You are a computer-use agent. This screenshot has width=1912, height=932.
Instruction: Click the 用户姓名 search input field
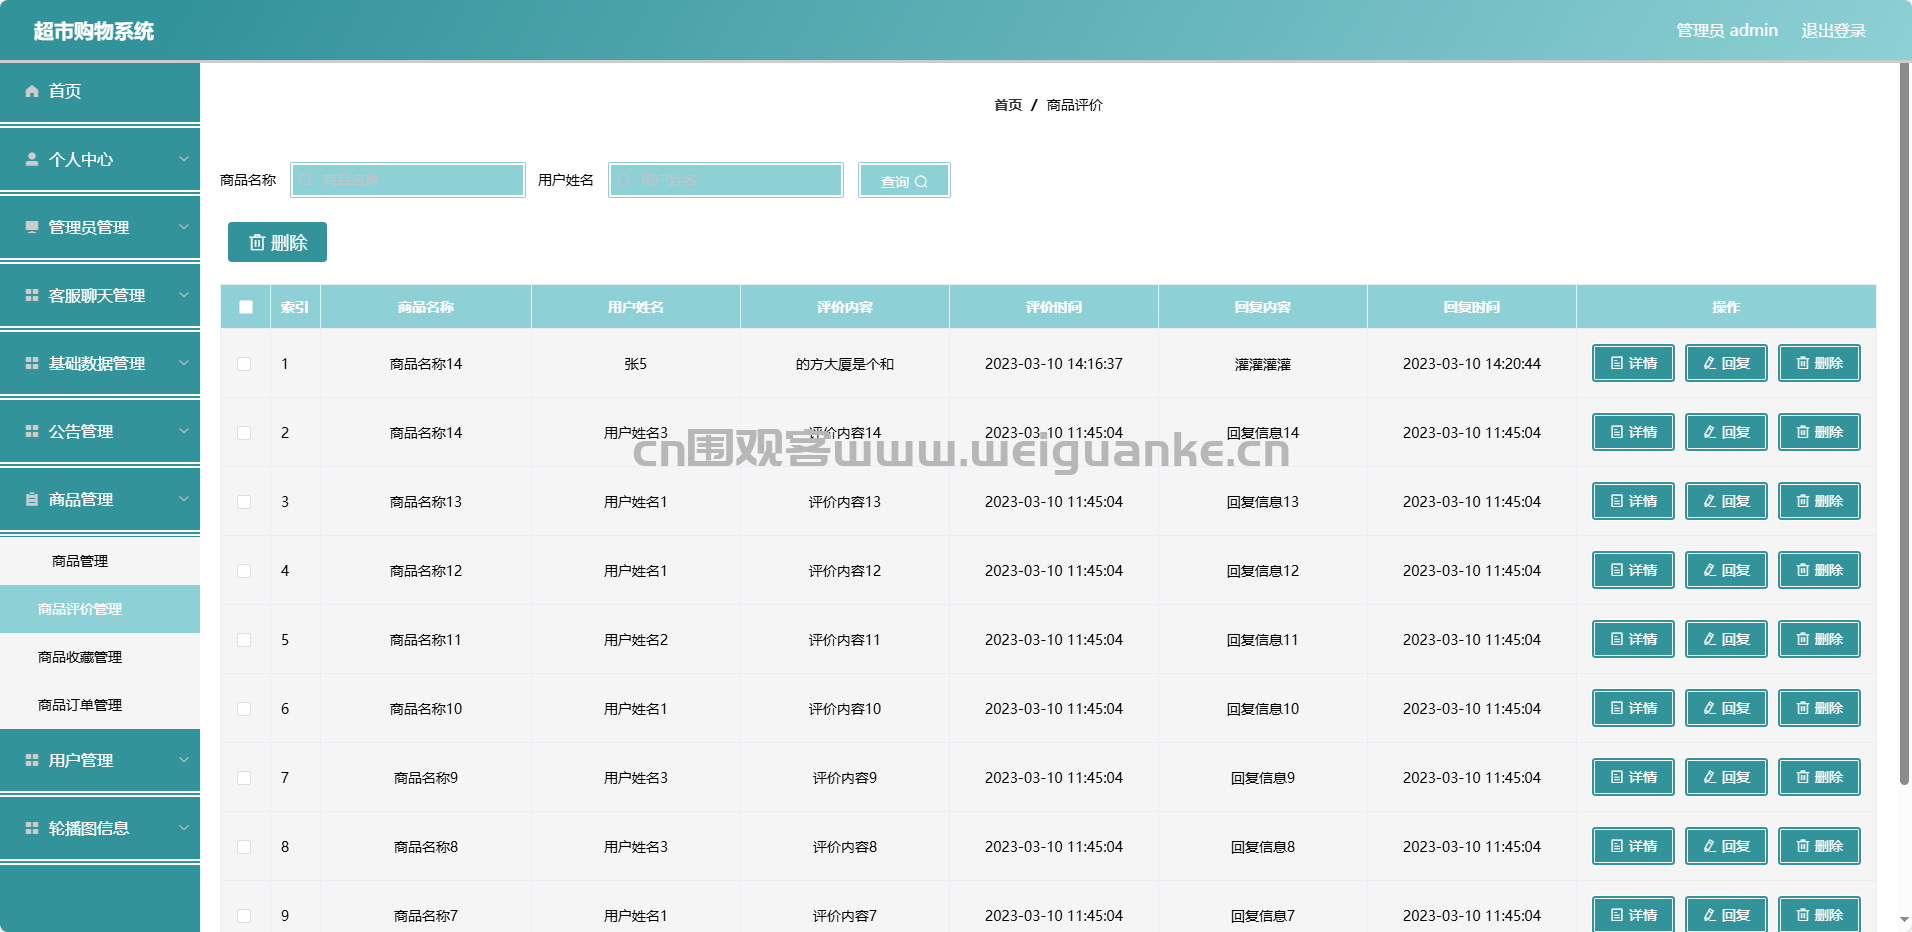tap(726, 180)
